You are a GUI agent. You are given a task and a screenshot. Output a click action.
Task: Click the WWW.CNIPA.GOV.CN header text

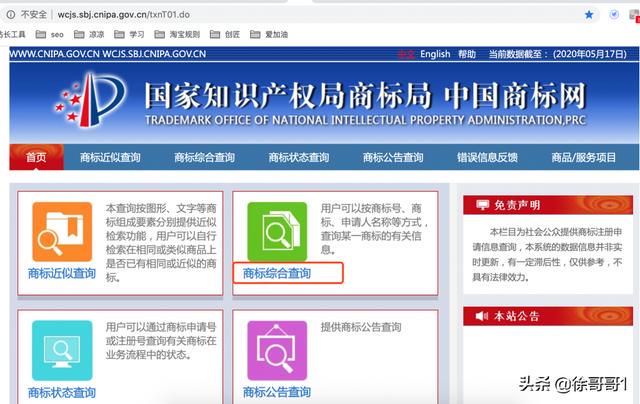pos(54,54)
